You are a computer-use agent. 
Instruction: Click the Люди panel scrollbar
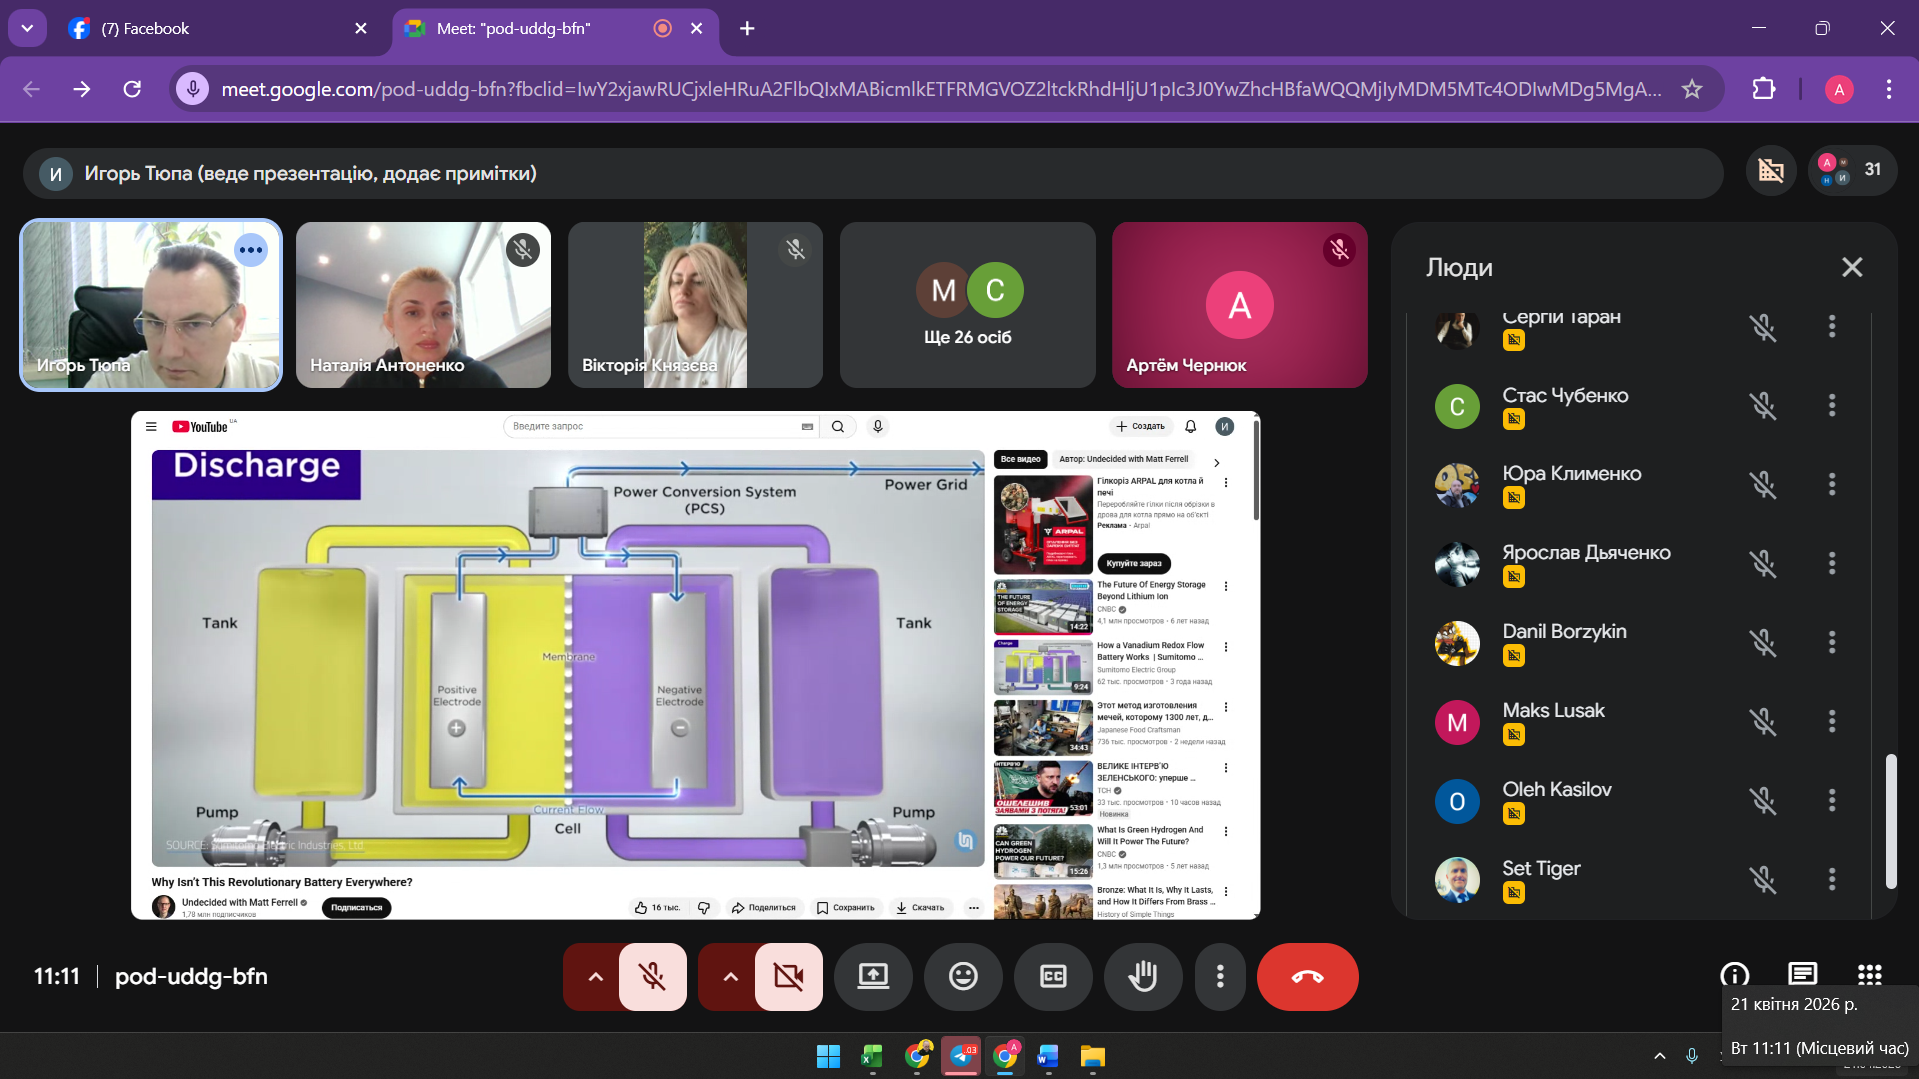click(x=1891, y=821)
